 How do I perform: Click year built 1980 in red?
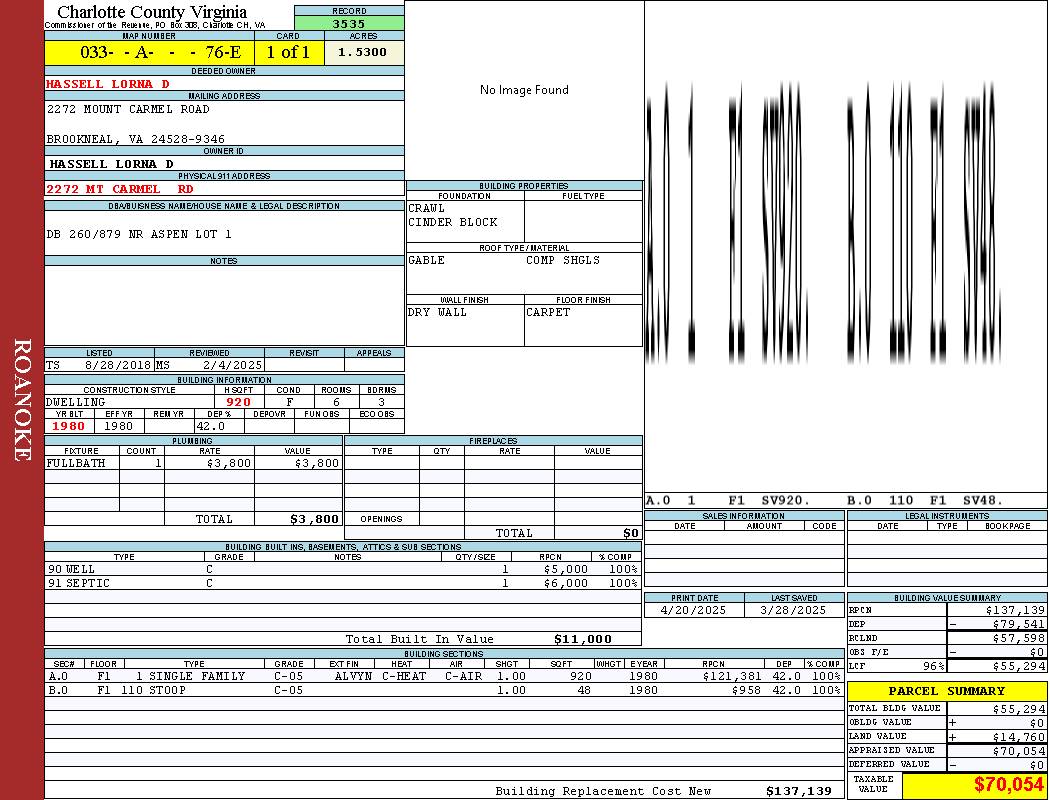coord(69,426)
